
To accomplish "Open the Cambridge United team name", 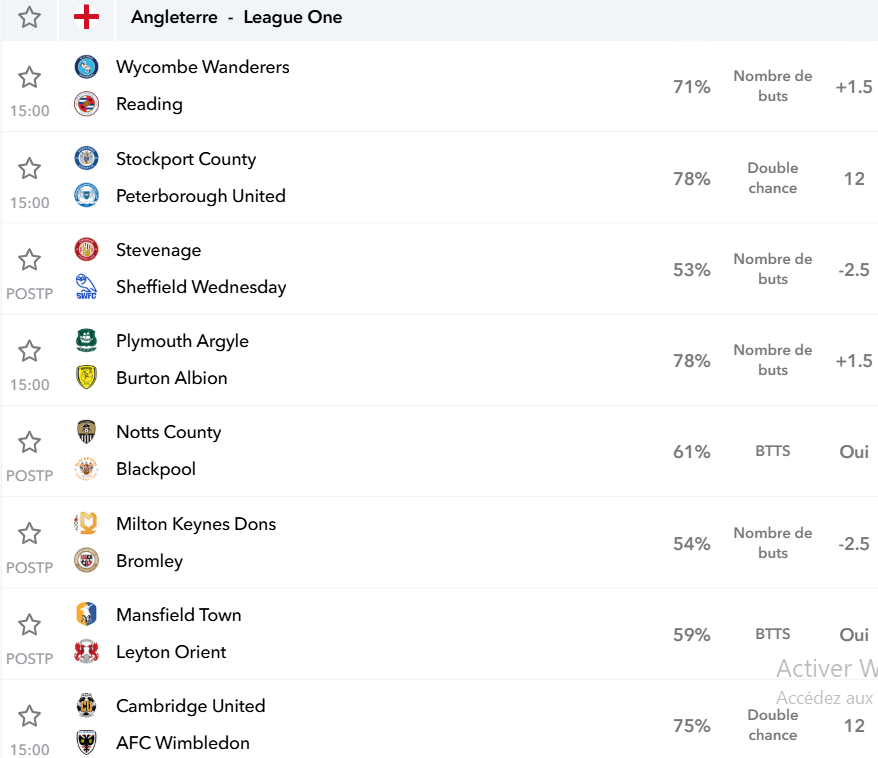I will [x=190, y=706].
